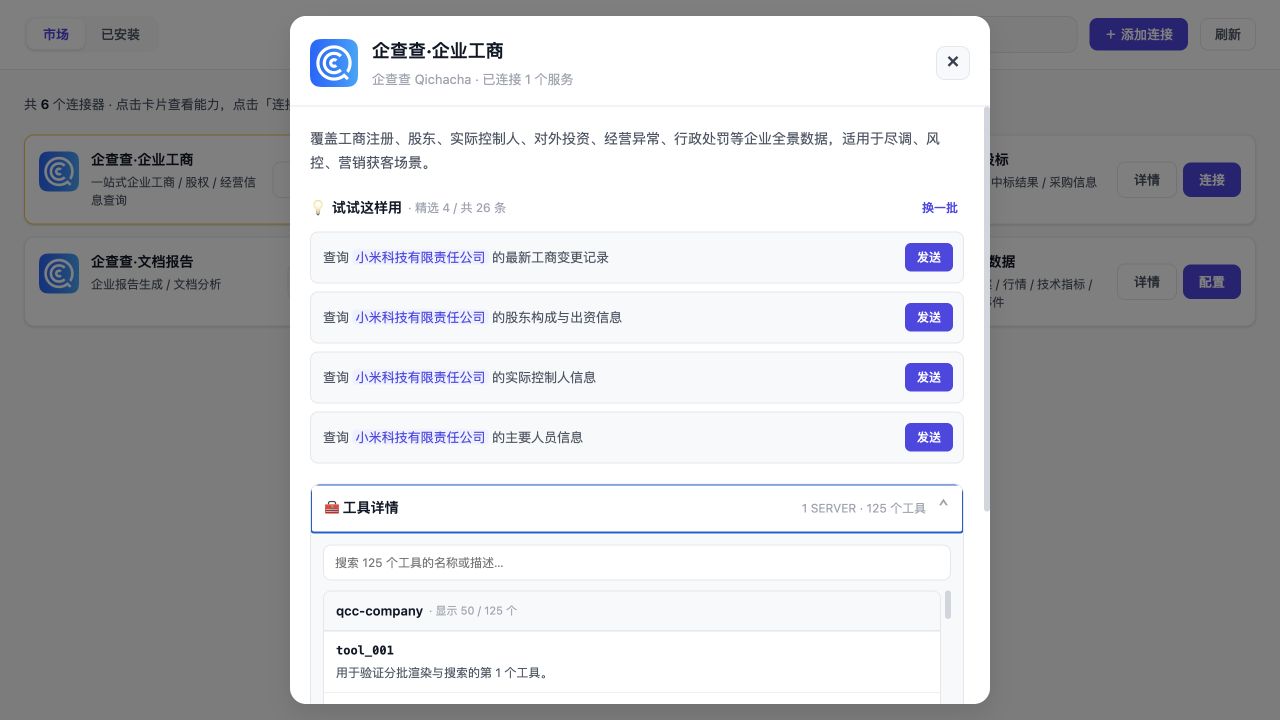This screenshot has width=1280, height=720.
Task: Click the 企查查·文档报告 card icon in background
Action: pos(59,273)
